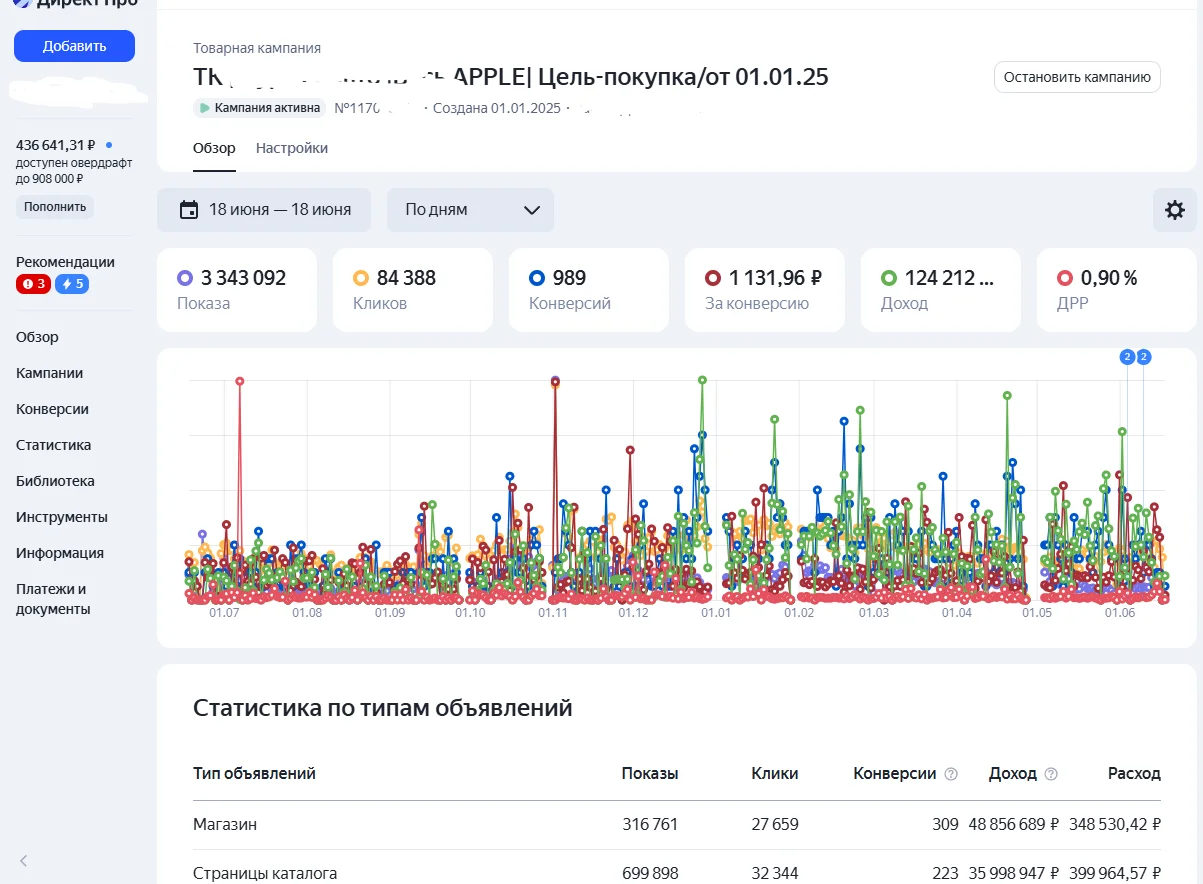Click the calendar icon in date range
1203x884 pixels.
pos(189,210)
